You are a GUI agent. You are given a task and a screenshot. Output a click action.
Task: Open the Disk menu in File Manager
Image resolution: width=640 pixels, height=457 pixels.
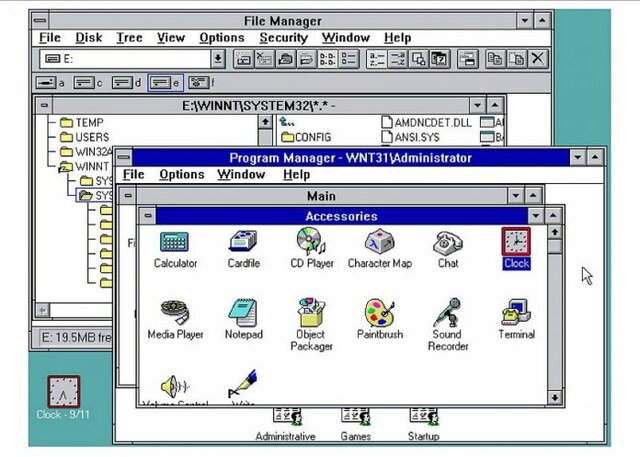point(89,38)
